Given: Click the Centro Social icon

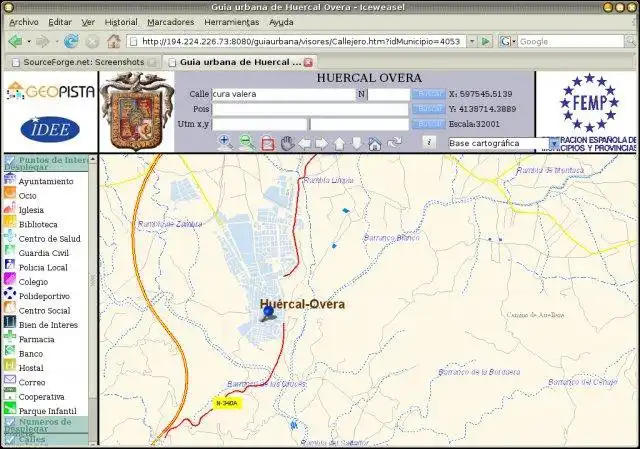Looking at the screenshot, I should 9,308.
